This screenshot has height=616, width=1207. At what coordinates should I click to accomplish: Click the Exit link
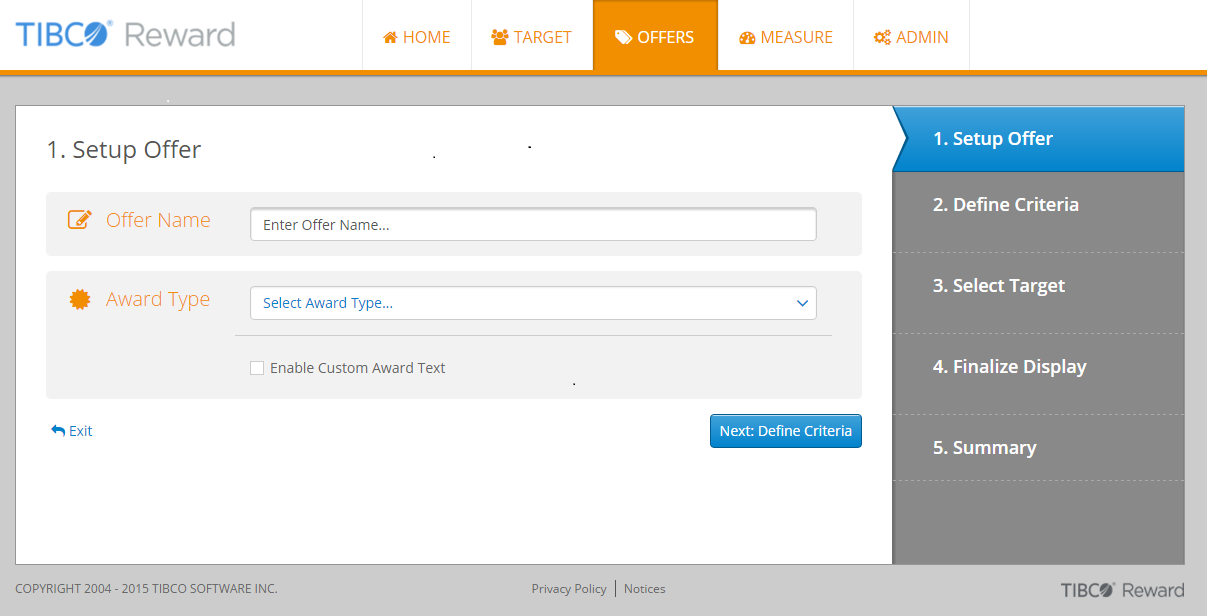coord(72,431)
